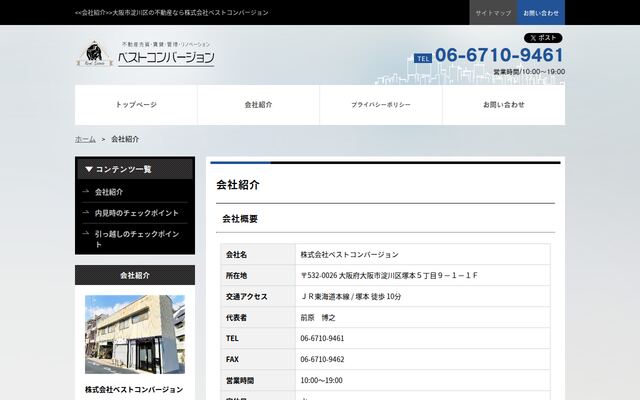Click the 所在地 row label
Image resolution: width=640 pixels, height=400 pixels.
click(236, 276)
